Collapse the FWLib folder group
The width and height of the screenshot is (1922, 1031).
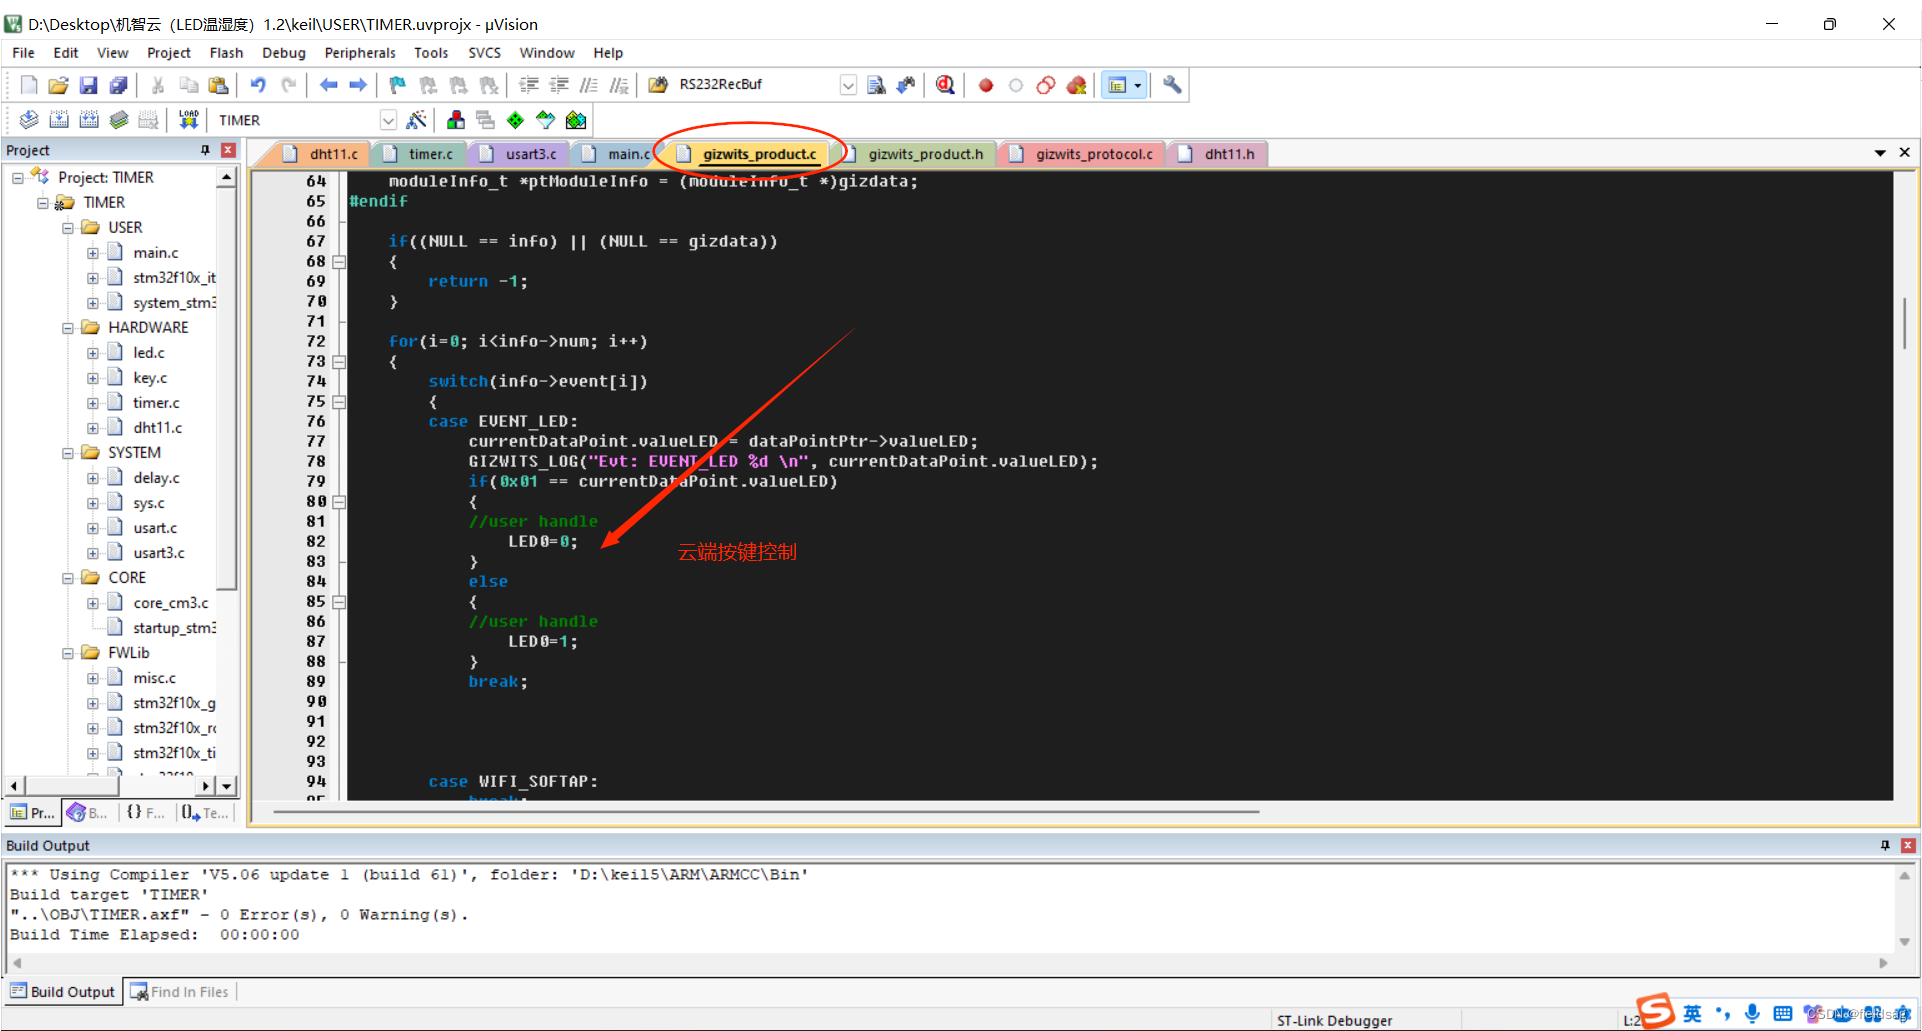click(68, 653)
